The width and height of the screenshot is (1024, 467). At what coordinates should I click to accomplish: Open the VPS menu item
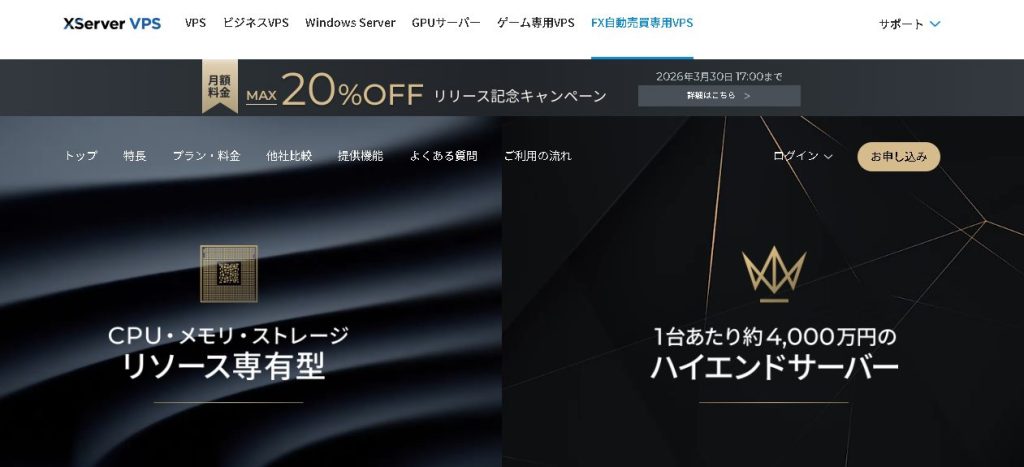(195, 23)
